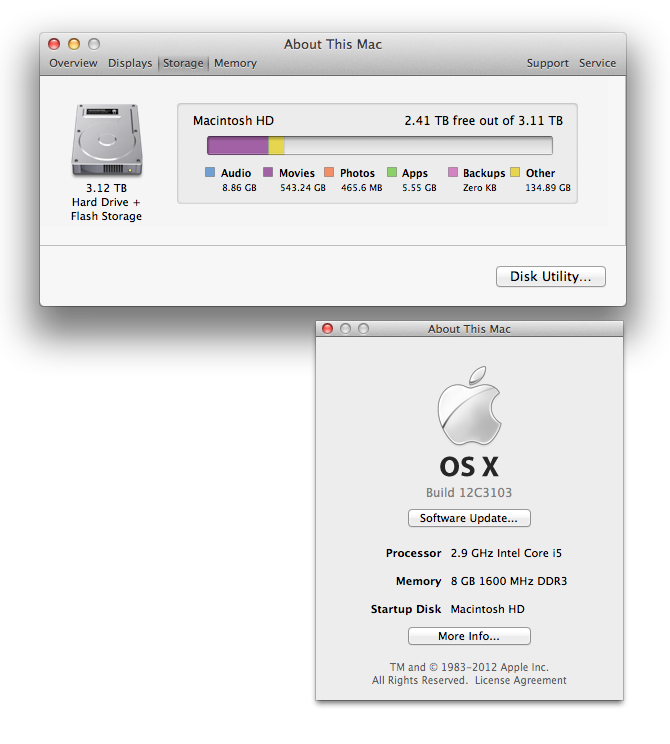The height and width of the screenshot is (744, 670).
Task: Open Disk Utility from the Storage window
Action: point(551,277)
